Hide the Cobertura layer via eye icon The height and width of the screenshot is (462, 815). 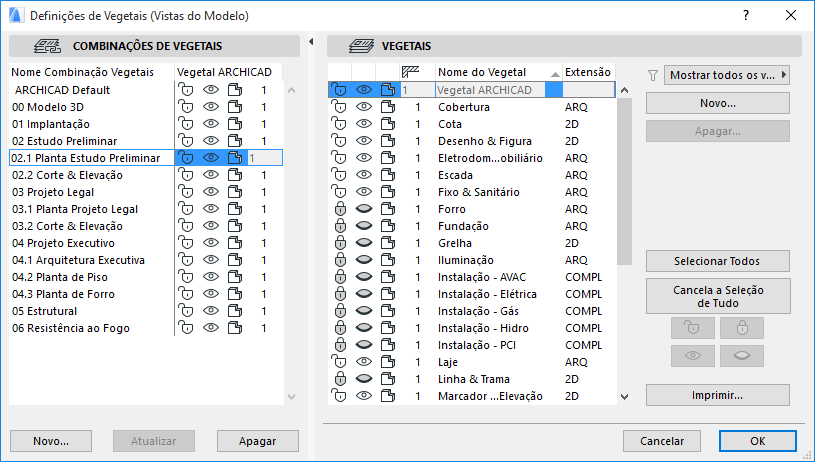pyautogui.click(x=364, y=107)
